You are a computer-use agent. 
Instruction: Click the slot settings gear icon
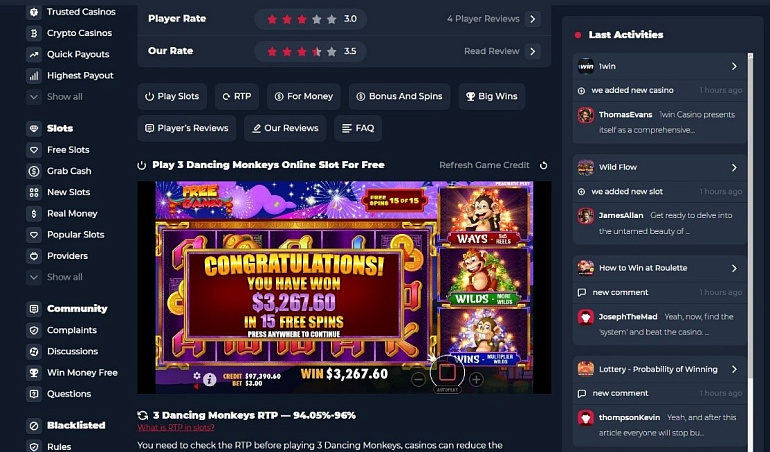click(x=197, y=375)
